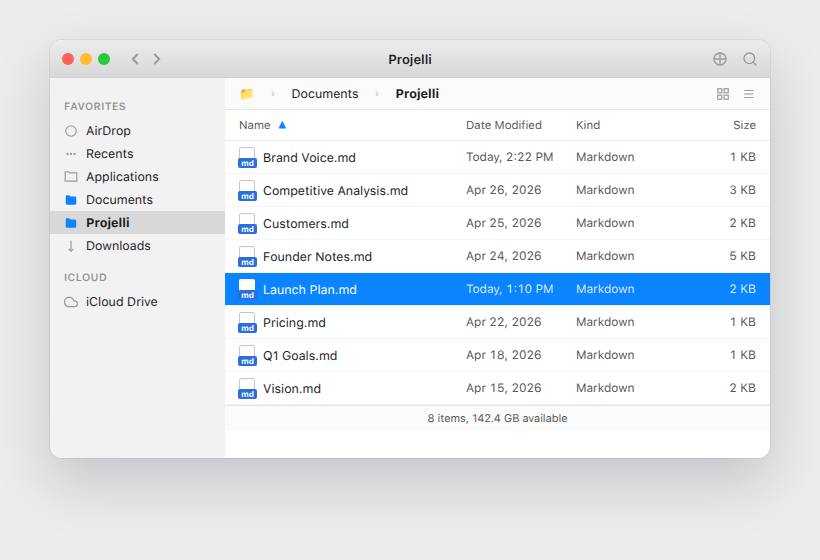The image size is (820, 560).
Task: Click the folder icon in path bar
Action: coord(247,94)
